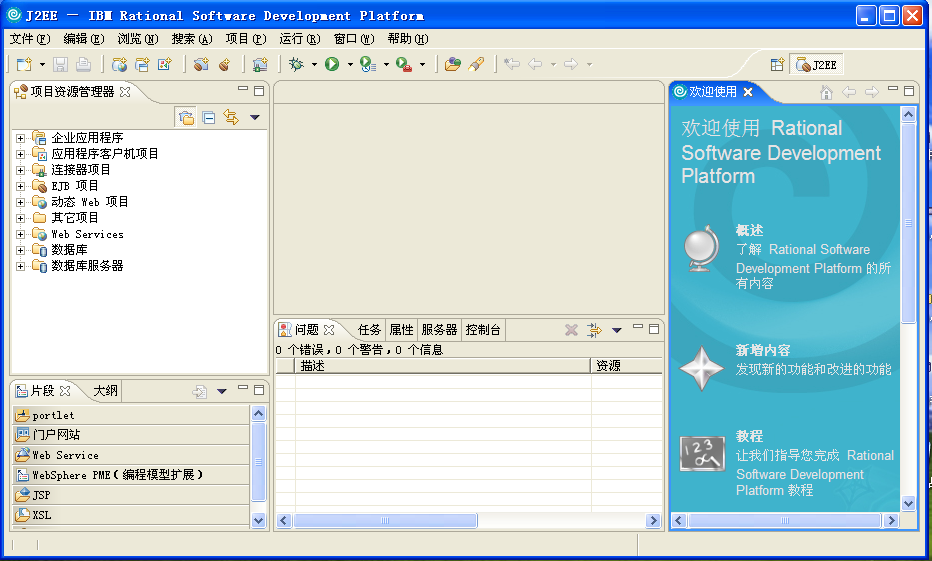Open the Web Service snippets drawer
This screenshot has height=561, width=932.
(x=131, y=455)
